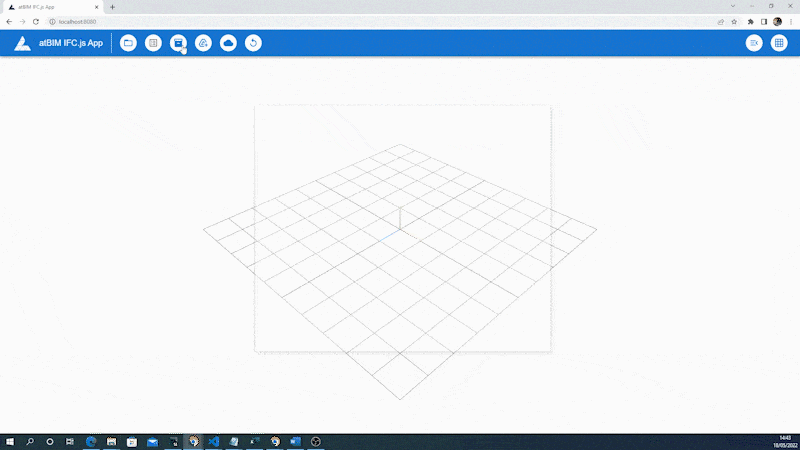Open a new browser tab
Screen dimensions: 800x450
tap(112, 7)
